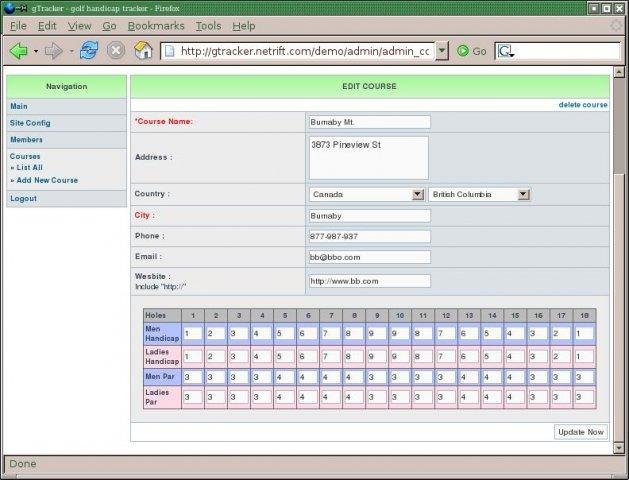The width and height of the screenshot is (629, 480).
Task: Expand the Country dropdown showing Canada
Action: coord(367,194)
